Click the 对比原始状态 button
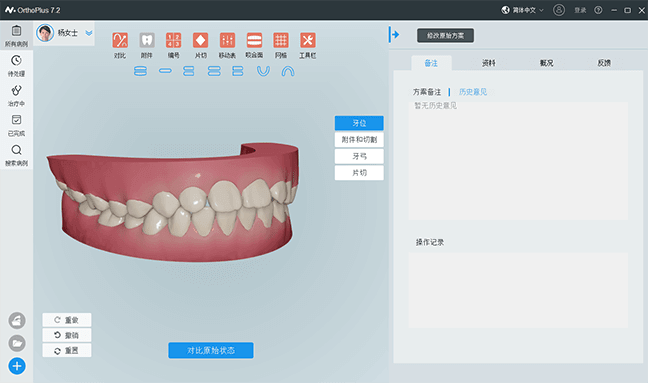The image size is (648, 383). point(211,350)
